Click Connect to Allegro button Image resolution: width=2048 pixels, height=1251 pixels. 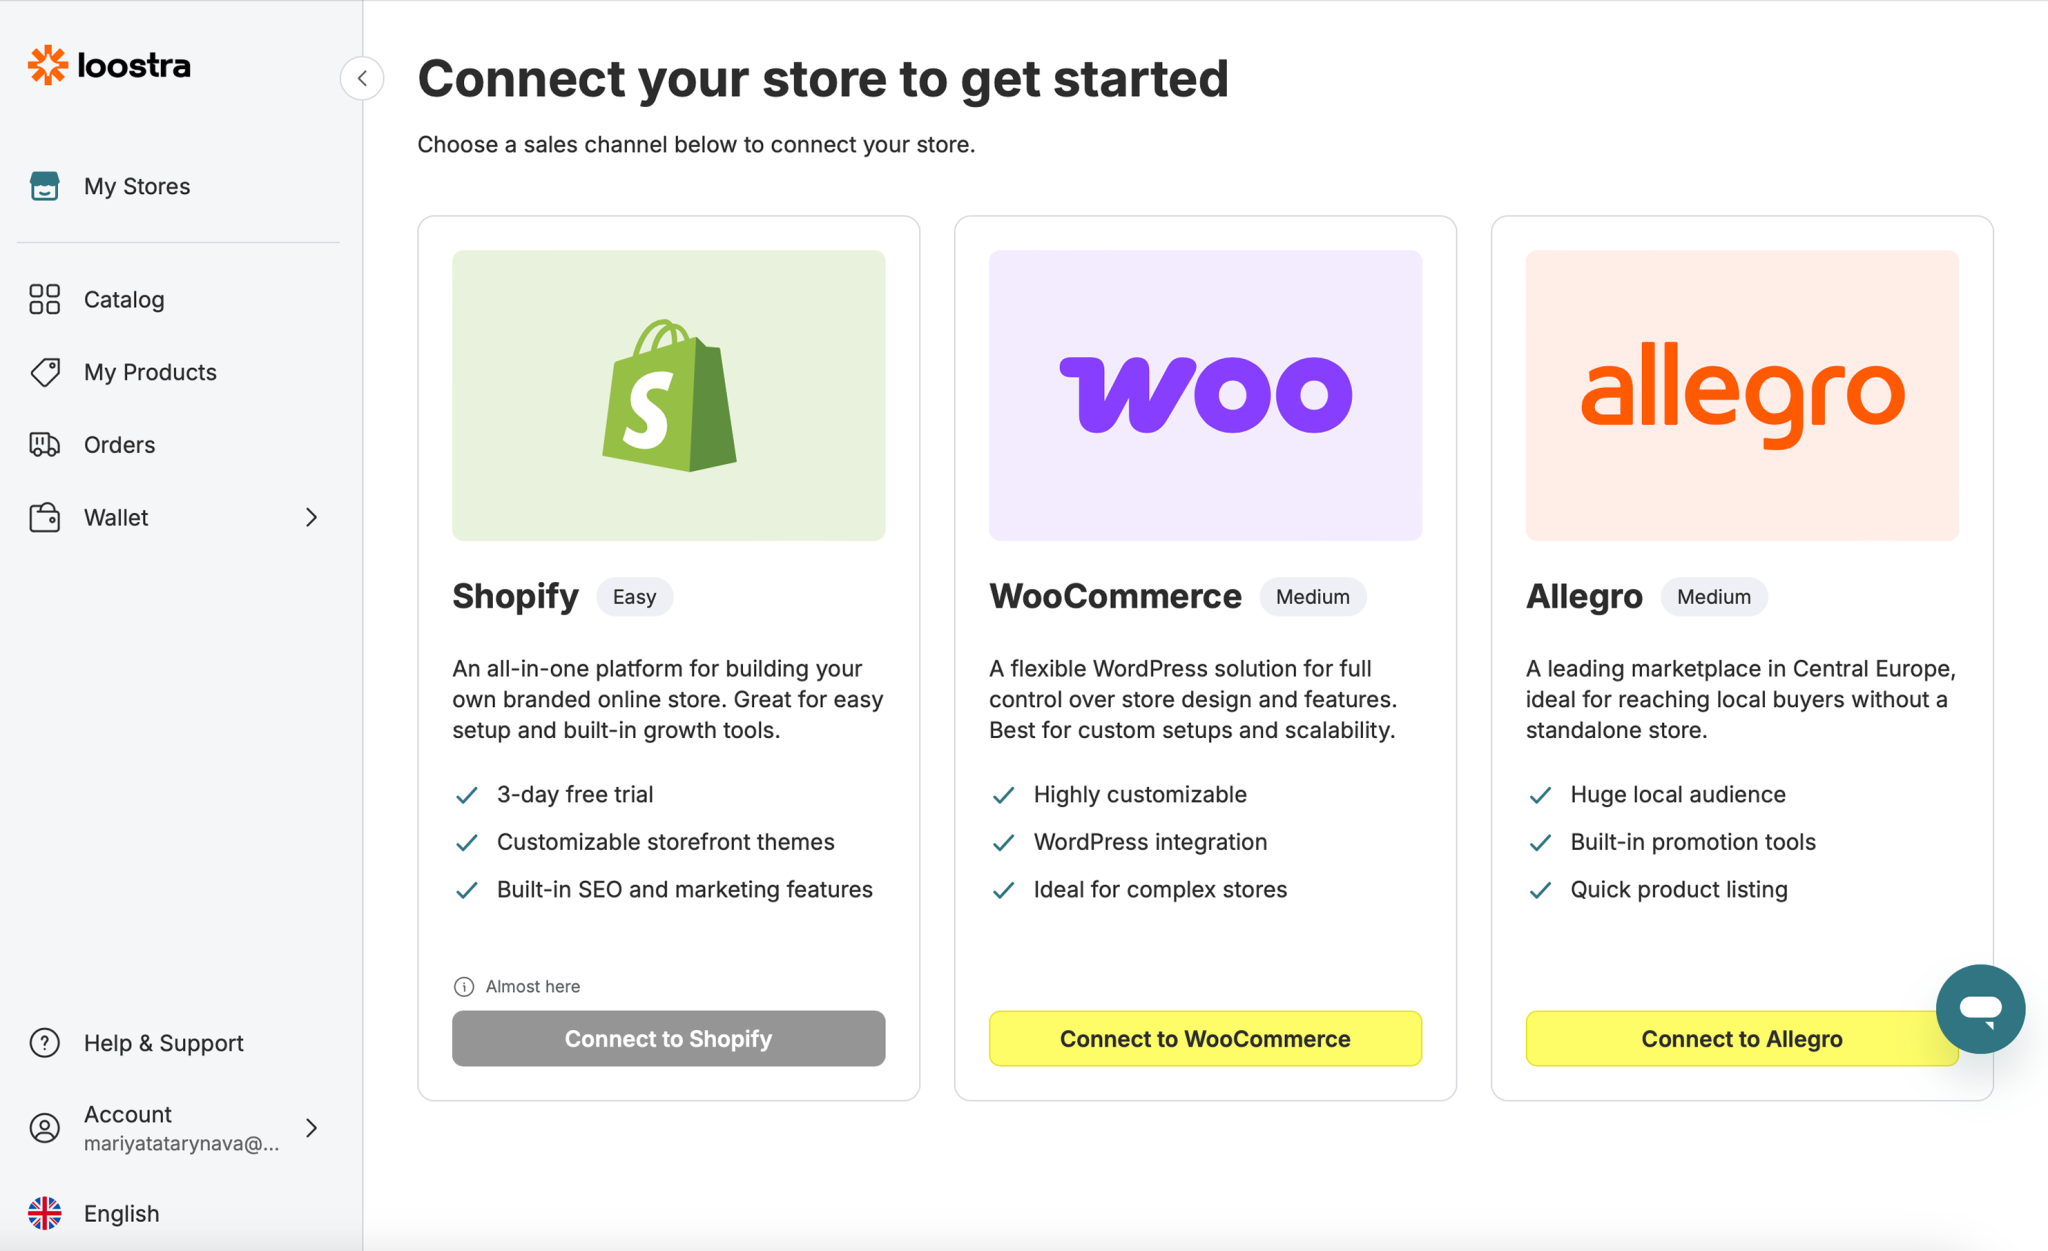coord(1742,1038)
